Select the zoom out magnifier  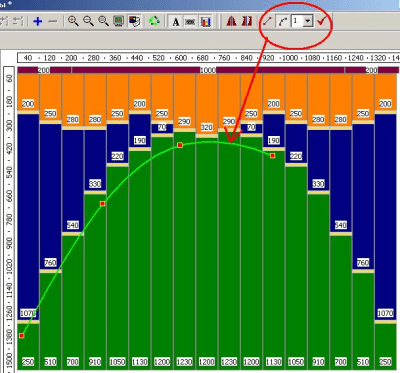(x=88, y=21)
